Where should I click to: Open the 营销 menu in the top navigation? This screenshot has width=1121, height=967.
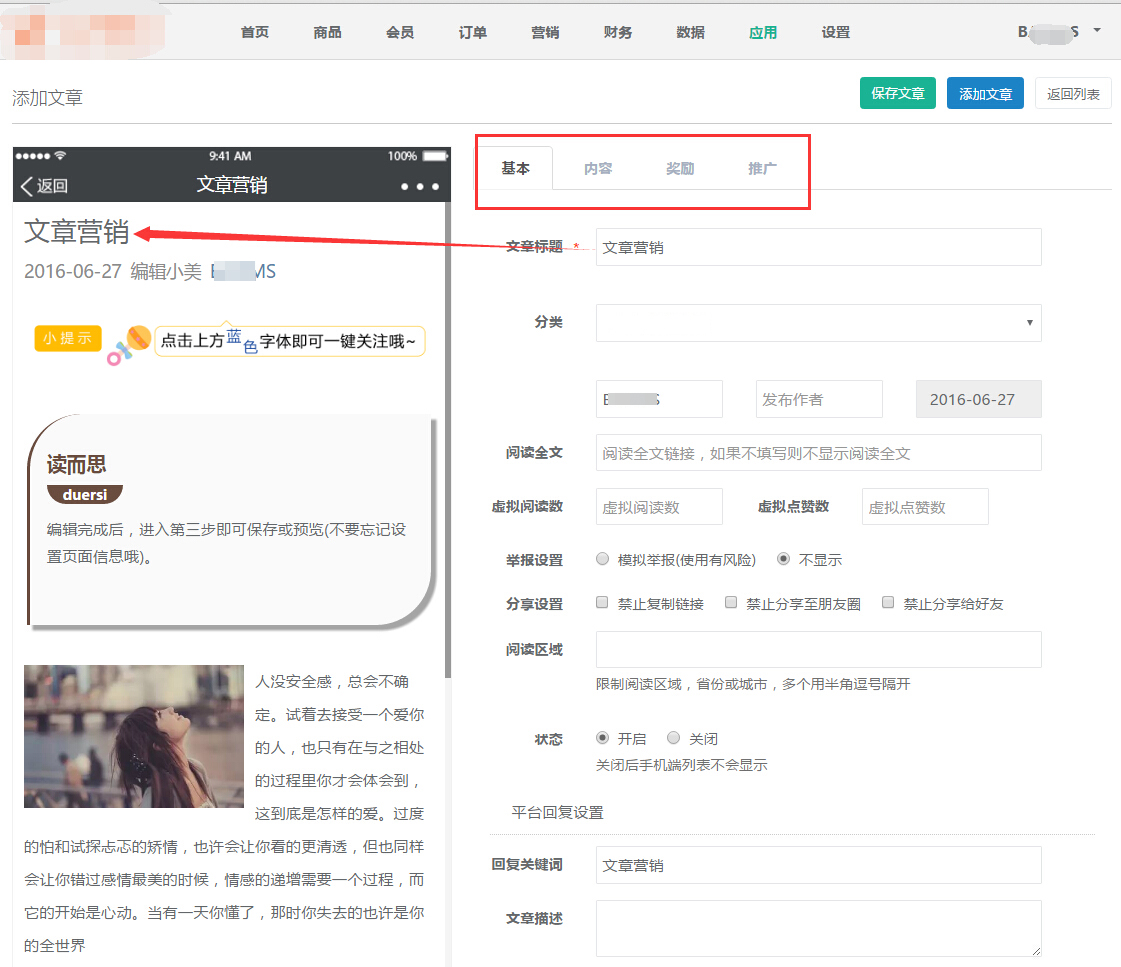[545, 32]
